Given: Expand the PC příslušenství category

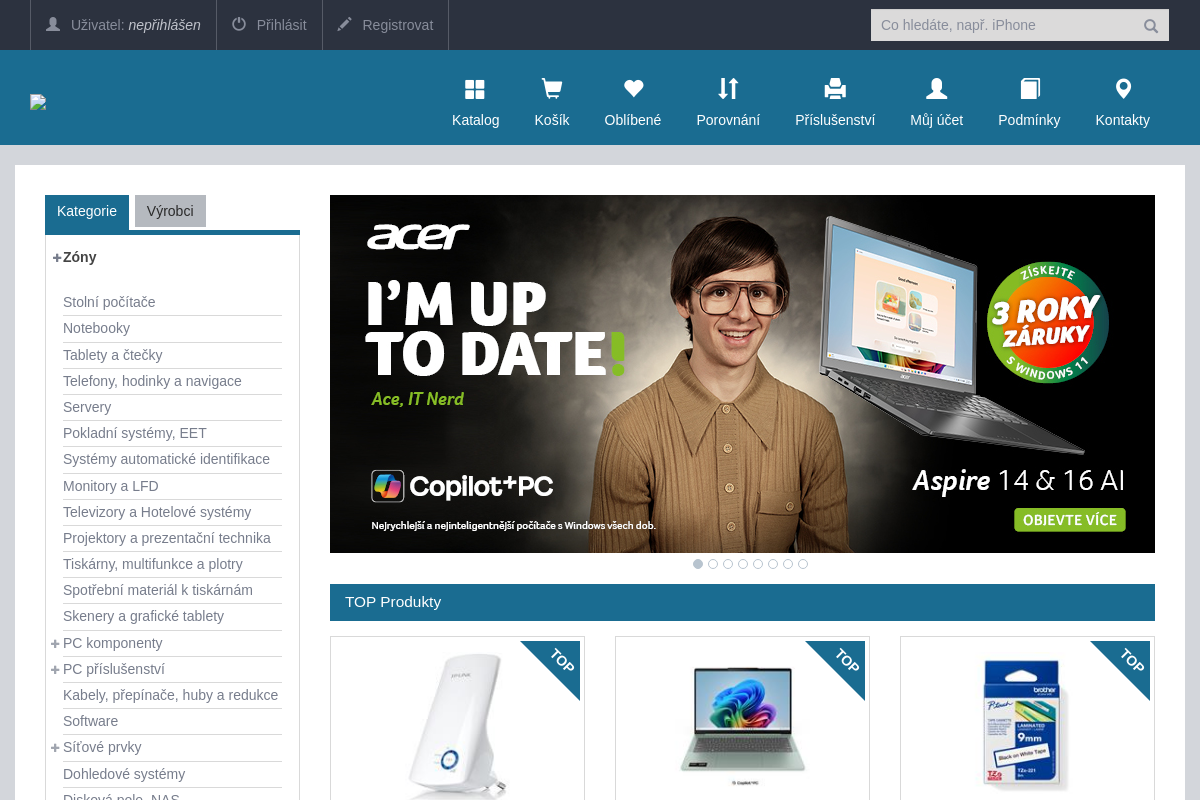Looking at the screenshot, I should point(55,669).
